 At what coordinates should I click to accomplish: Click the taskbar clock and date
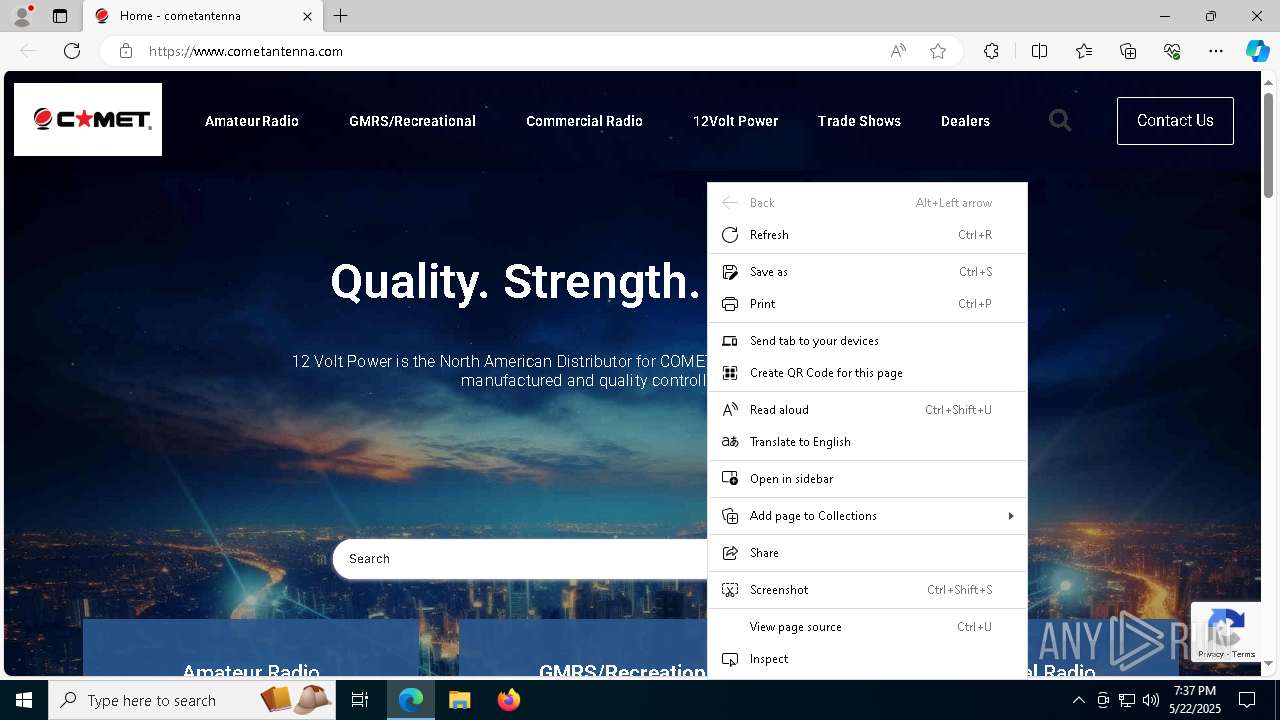click(1194, 700)
